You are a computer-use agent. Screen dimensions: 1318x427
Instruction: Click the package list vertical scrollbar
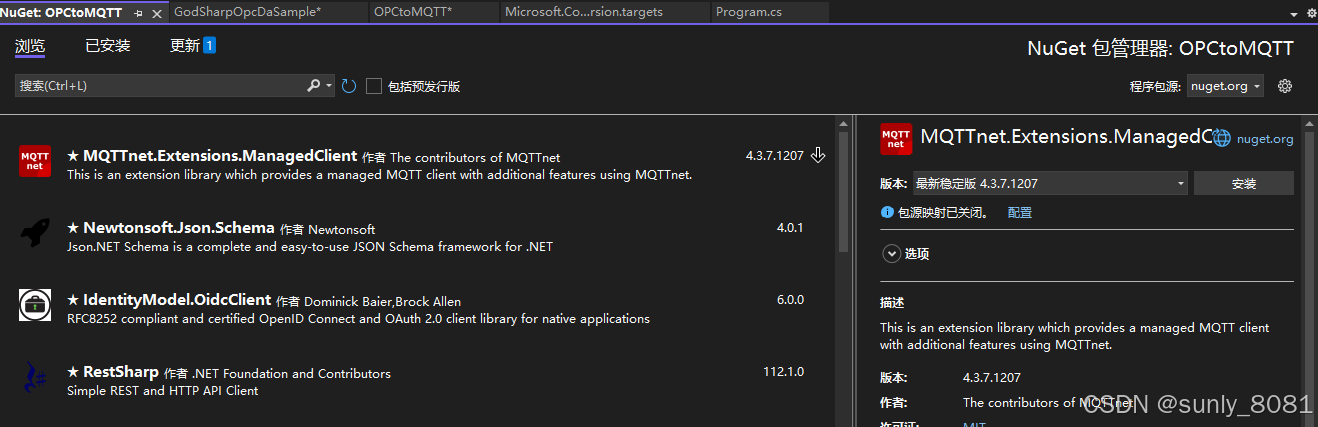point(843,190)
